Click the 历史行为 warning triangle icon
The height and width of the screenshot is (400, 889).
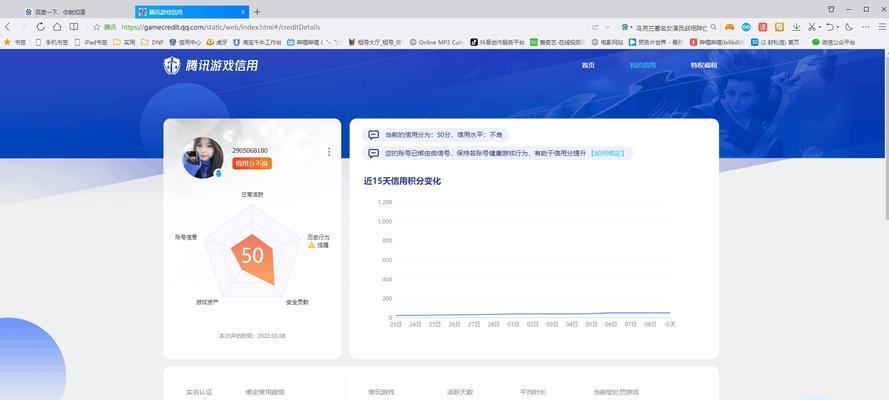click(311, 245)
